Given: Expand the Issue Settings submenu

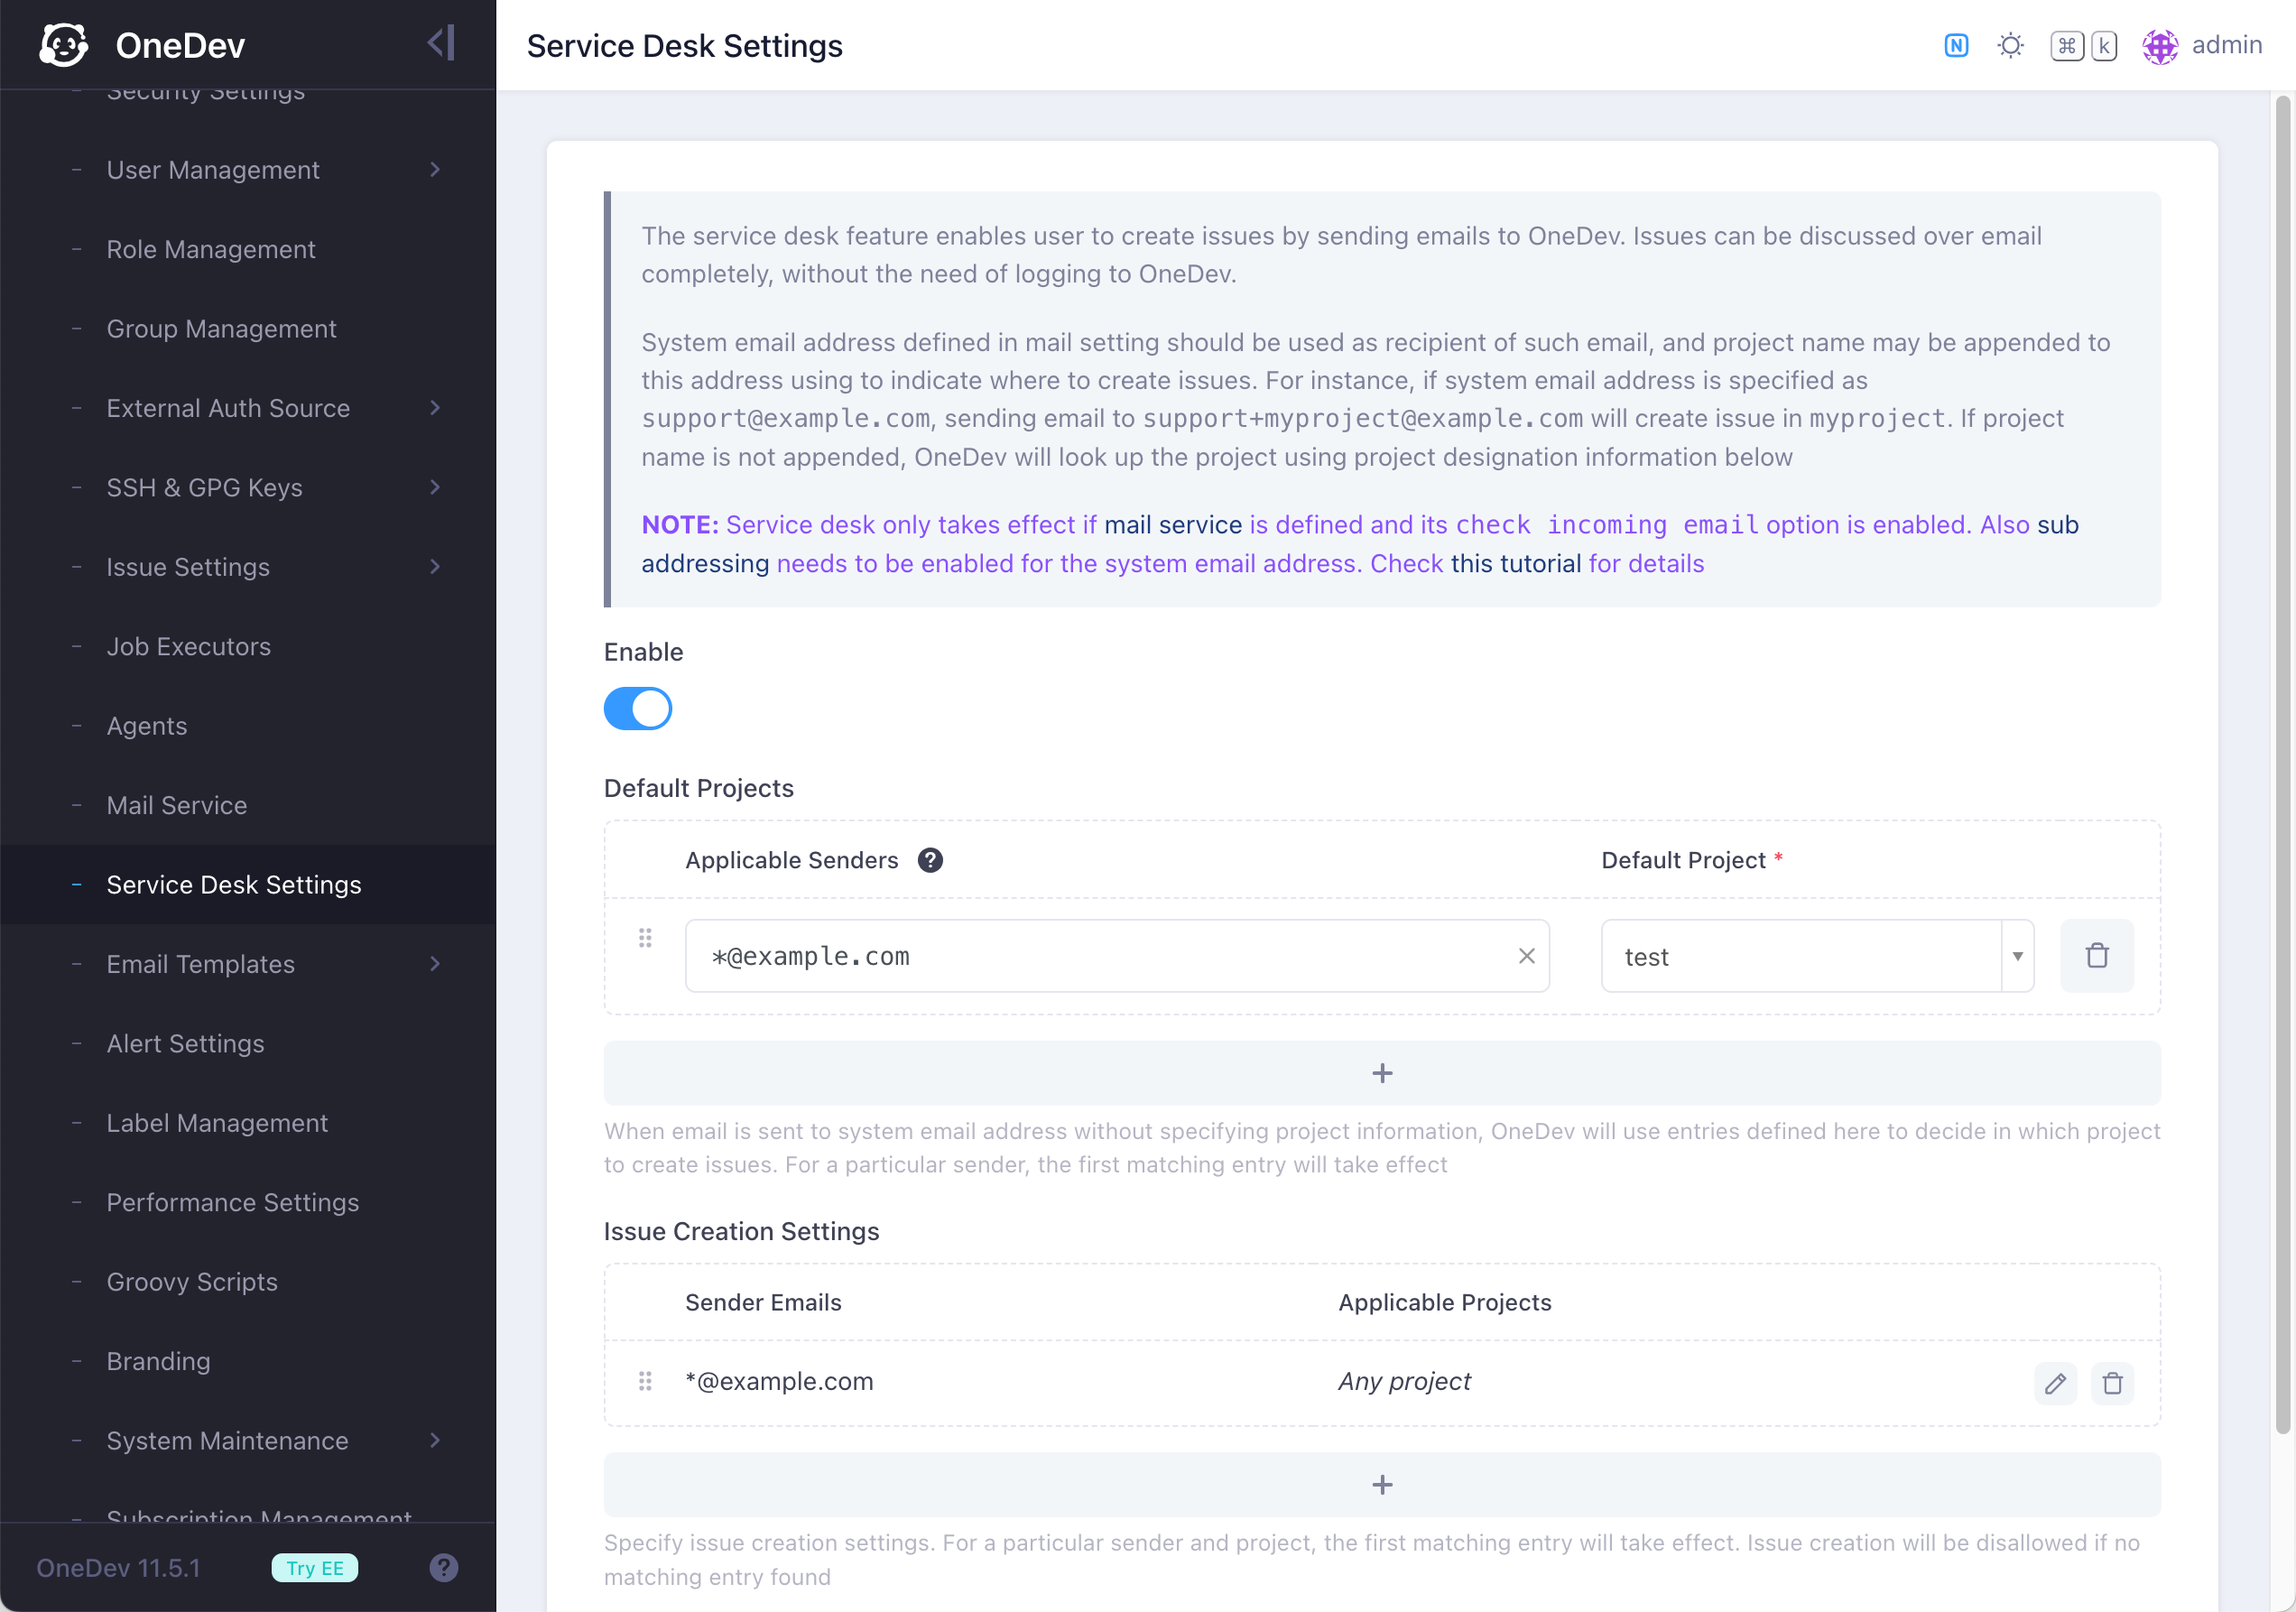Looking at the screenshot, I should pos(434,567).
